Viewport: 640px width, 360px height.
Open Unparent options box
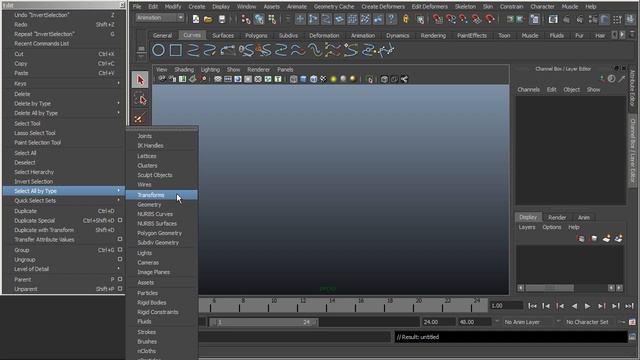tap(120, 289)
